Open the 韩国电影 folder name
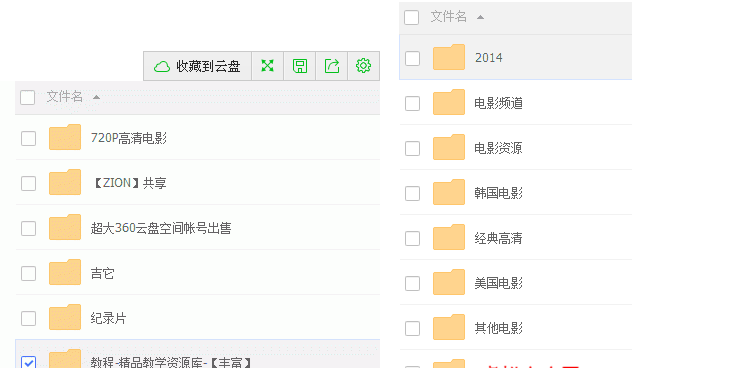This screenshot has width=733, height=391. click(x=498, y=193)
